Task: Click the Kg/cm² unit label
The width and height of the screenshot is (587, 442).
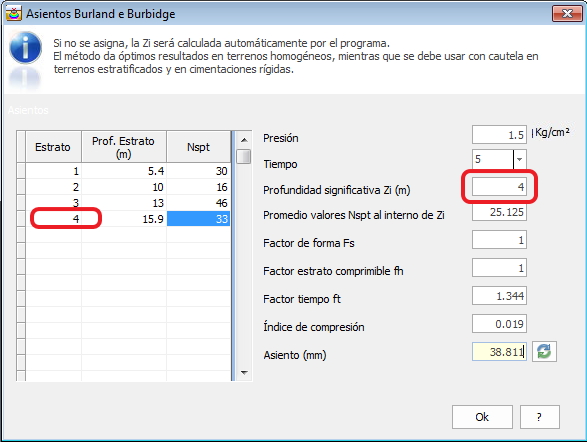Action: [552, 132]
